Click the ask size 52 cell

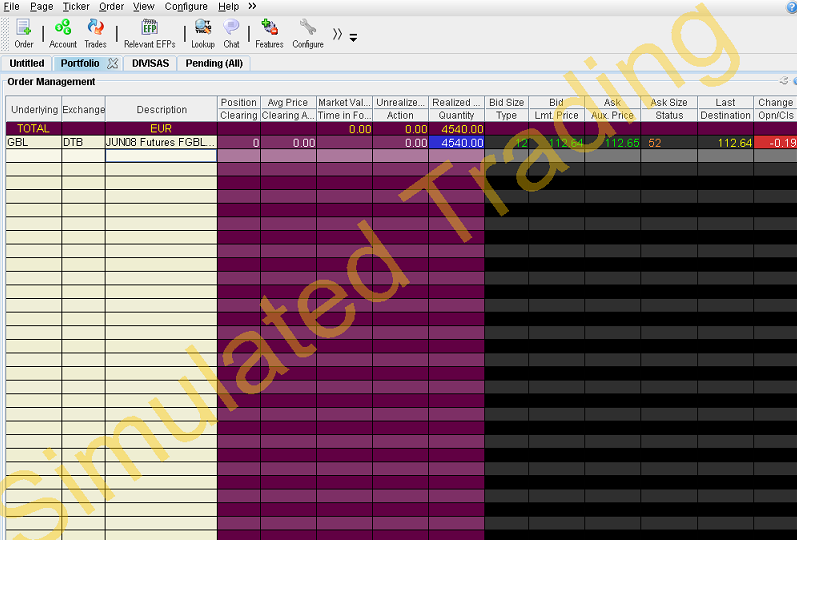point(669,142)
